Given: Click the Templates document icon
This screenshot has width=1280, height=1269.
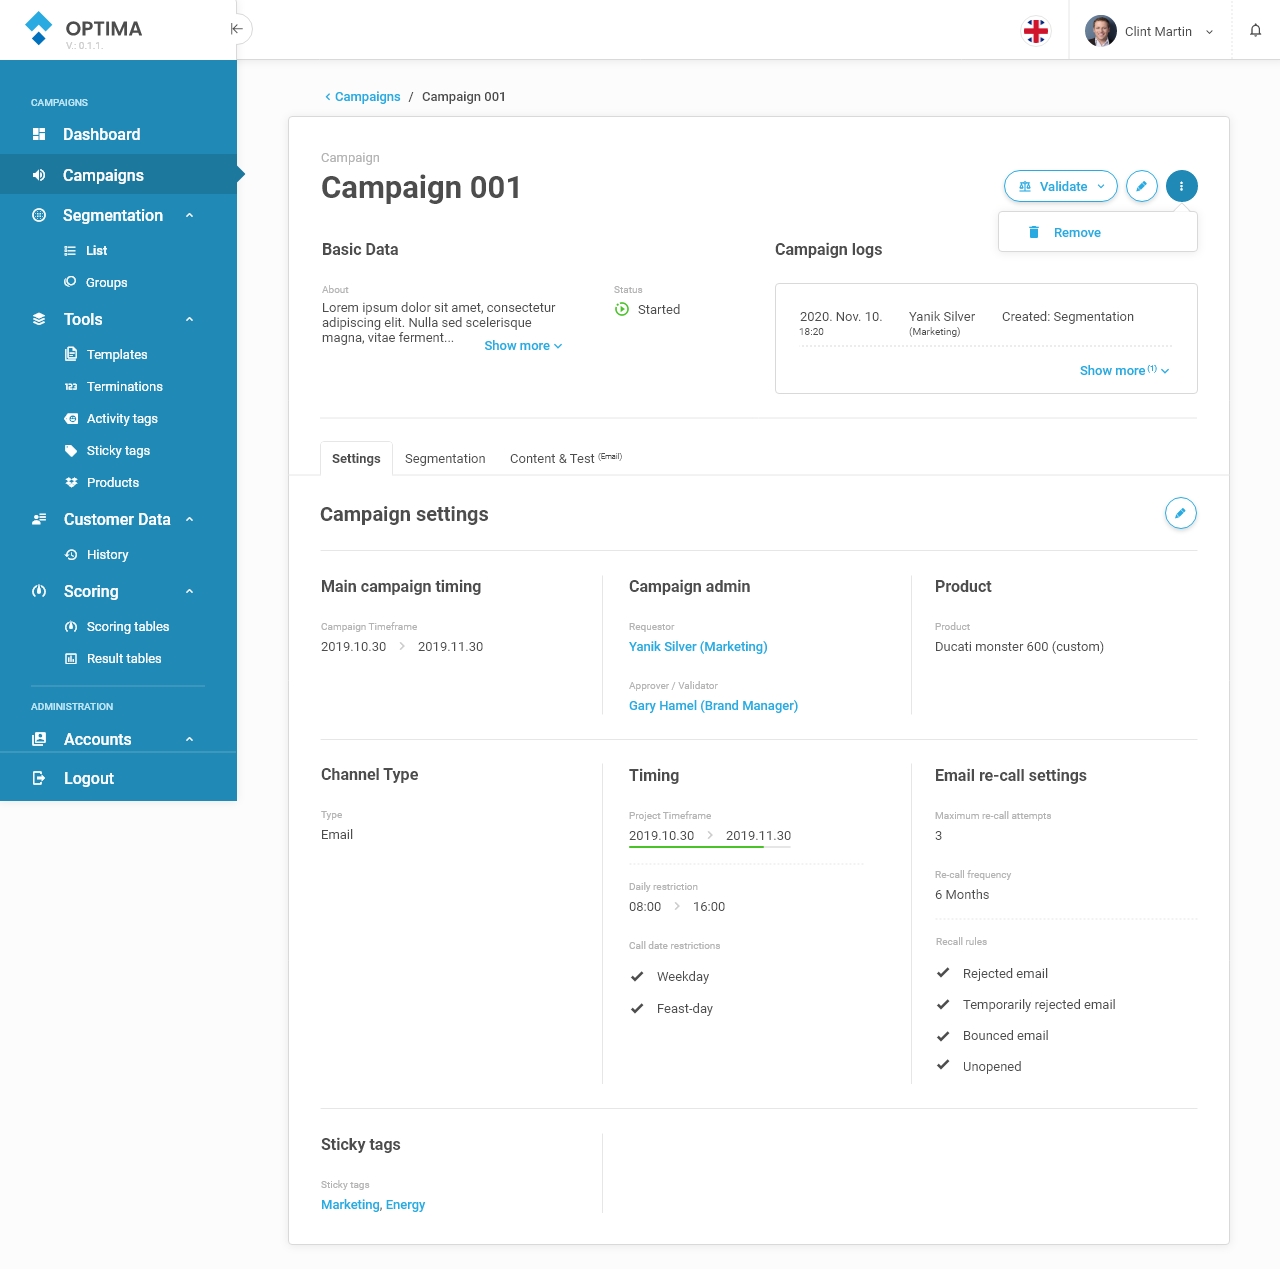Looking at the screenshot, I should click(x=71, y=354).
